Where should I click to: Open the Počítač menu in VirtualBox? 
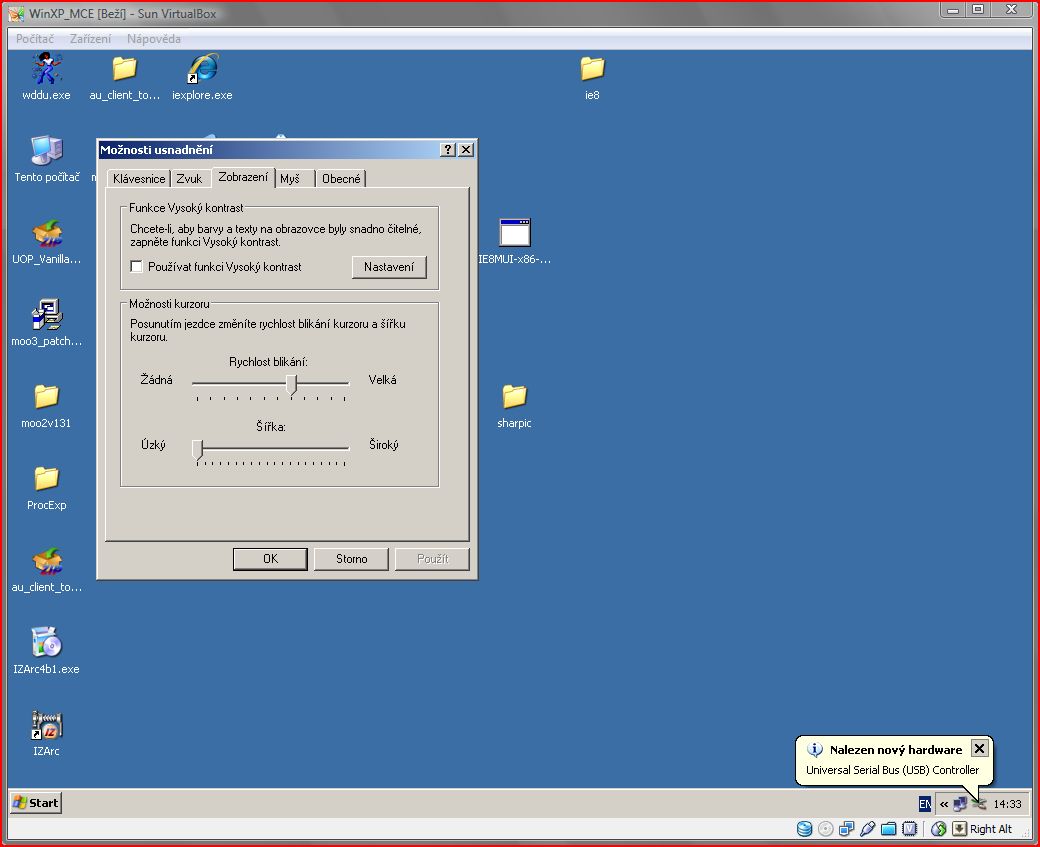pos(35,39)
